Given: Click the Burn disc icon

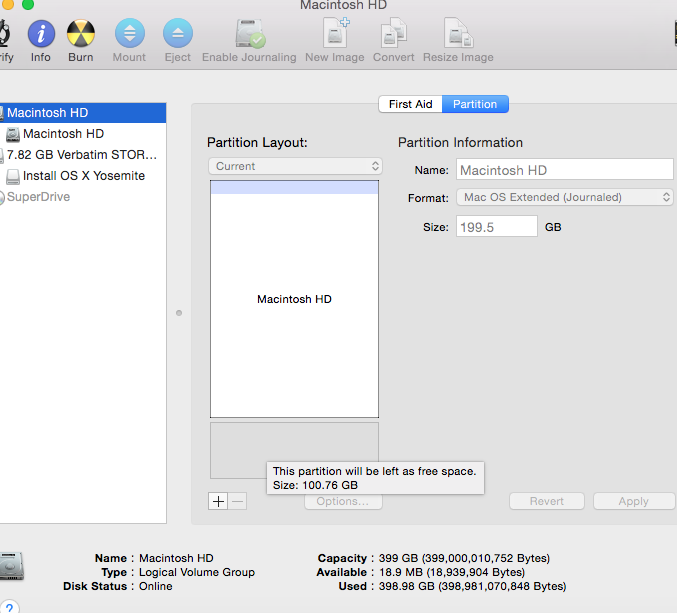Looking at the screenshot, I should pyautogui.click(x=81, y=34).
